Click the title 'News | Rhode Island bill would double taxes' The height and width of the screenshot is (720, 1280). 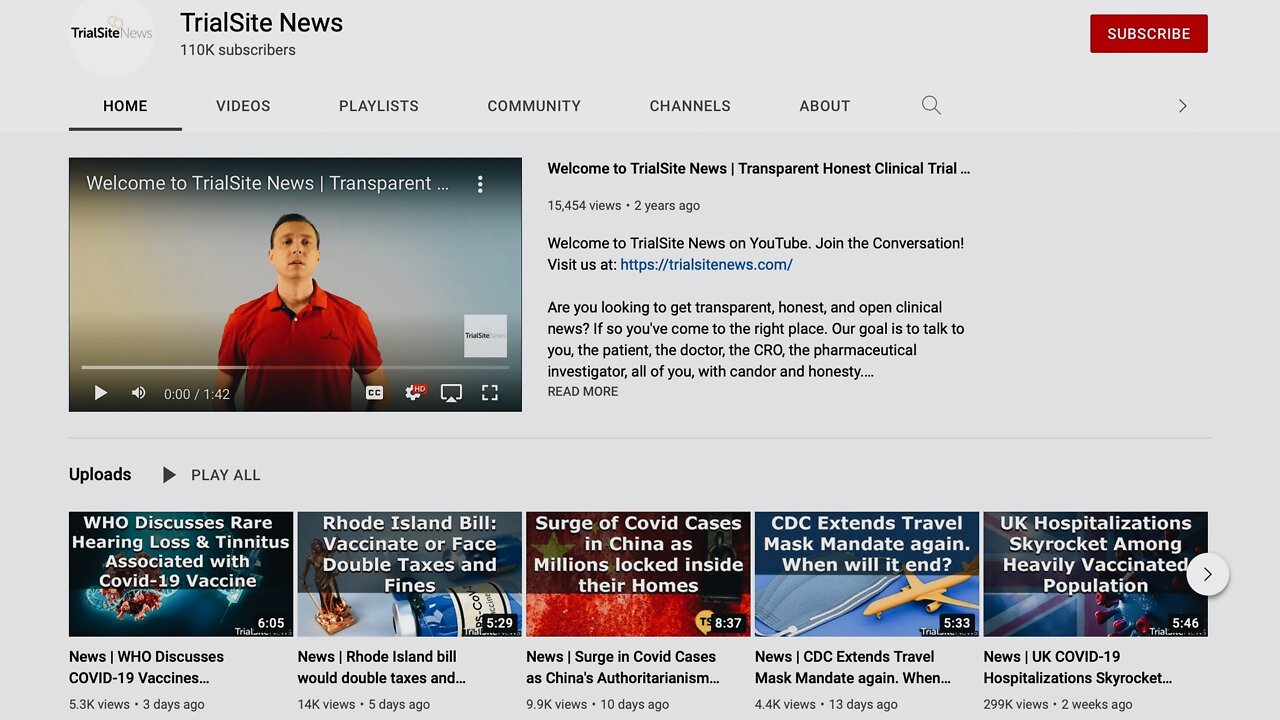(x=382, y=667)
